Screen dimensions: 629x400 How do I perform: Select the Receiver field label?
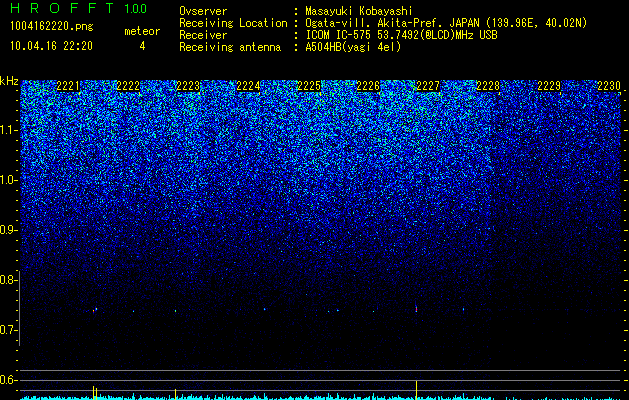click(x=203, y=35)
